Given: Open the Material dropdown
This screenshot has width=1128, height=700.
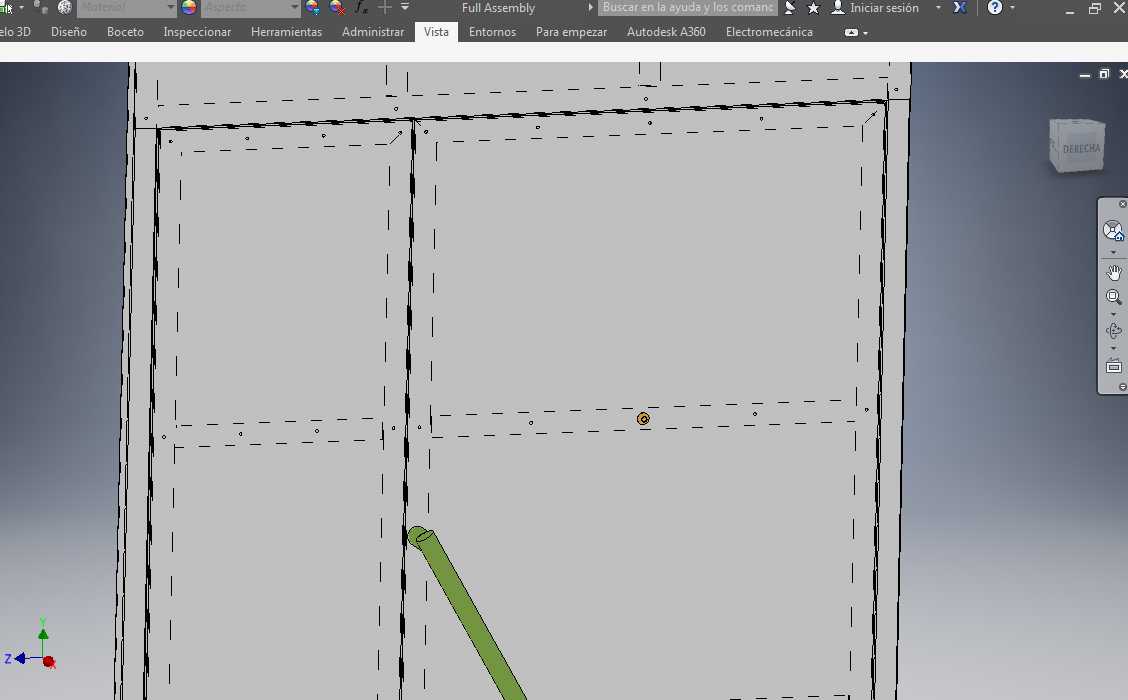Looking at the screenshot, I should pyautogui.click(x=127, y=8).
